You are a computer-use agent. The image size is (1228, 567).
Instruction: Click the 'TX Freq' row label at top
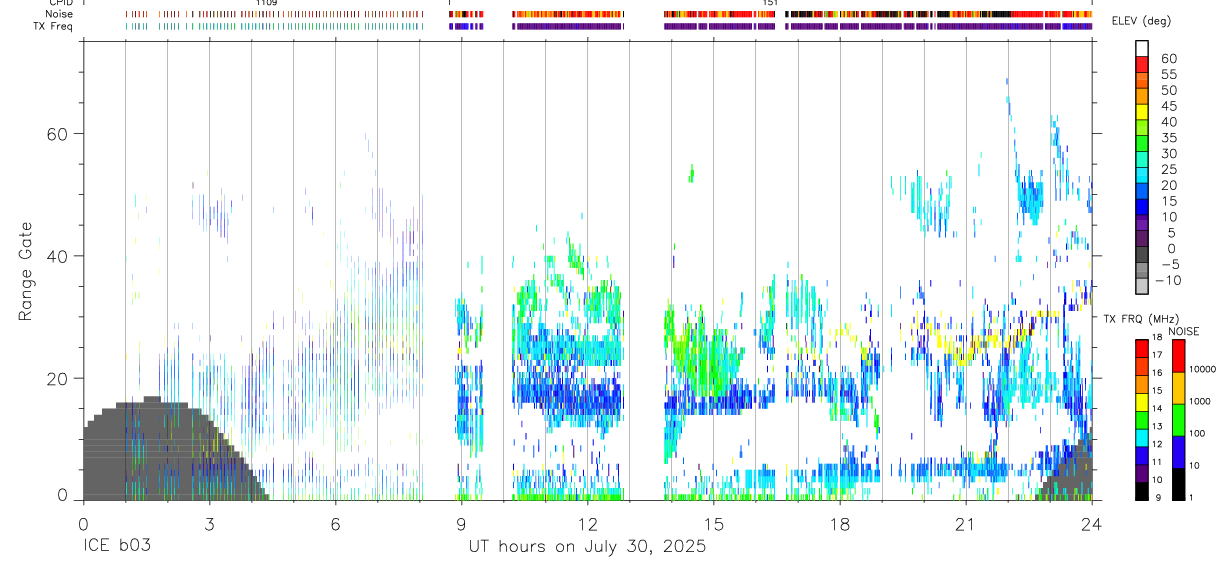pos(51,26)
